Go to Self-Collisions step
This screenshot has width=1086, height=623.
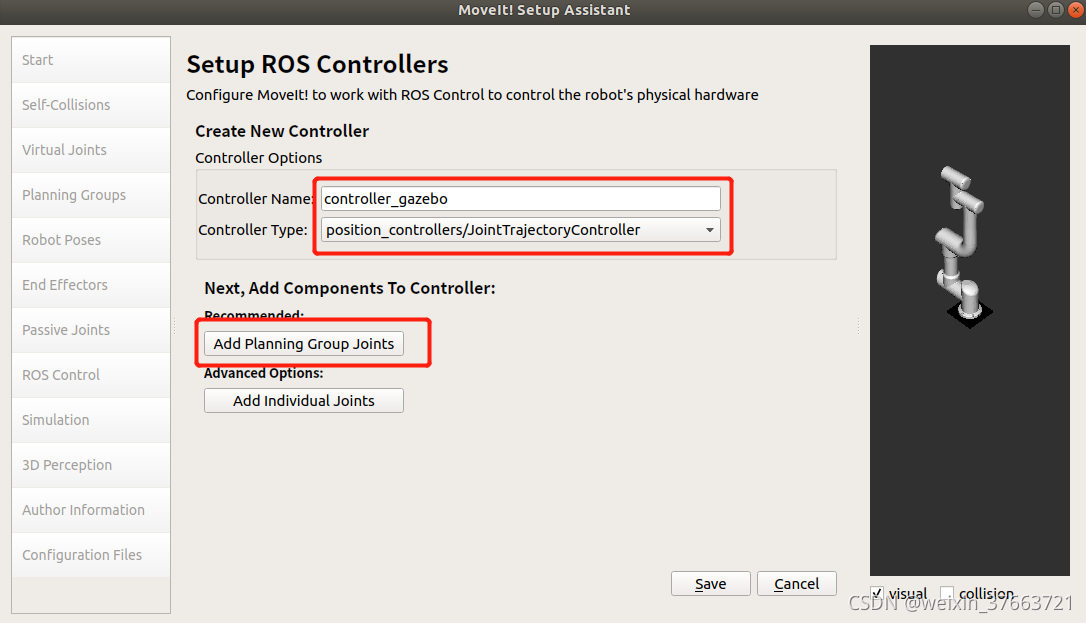pyautogui.click(x=91, y=105)
